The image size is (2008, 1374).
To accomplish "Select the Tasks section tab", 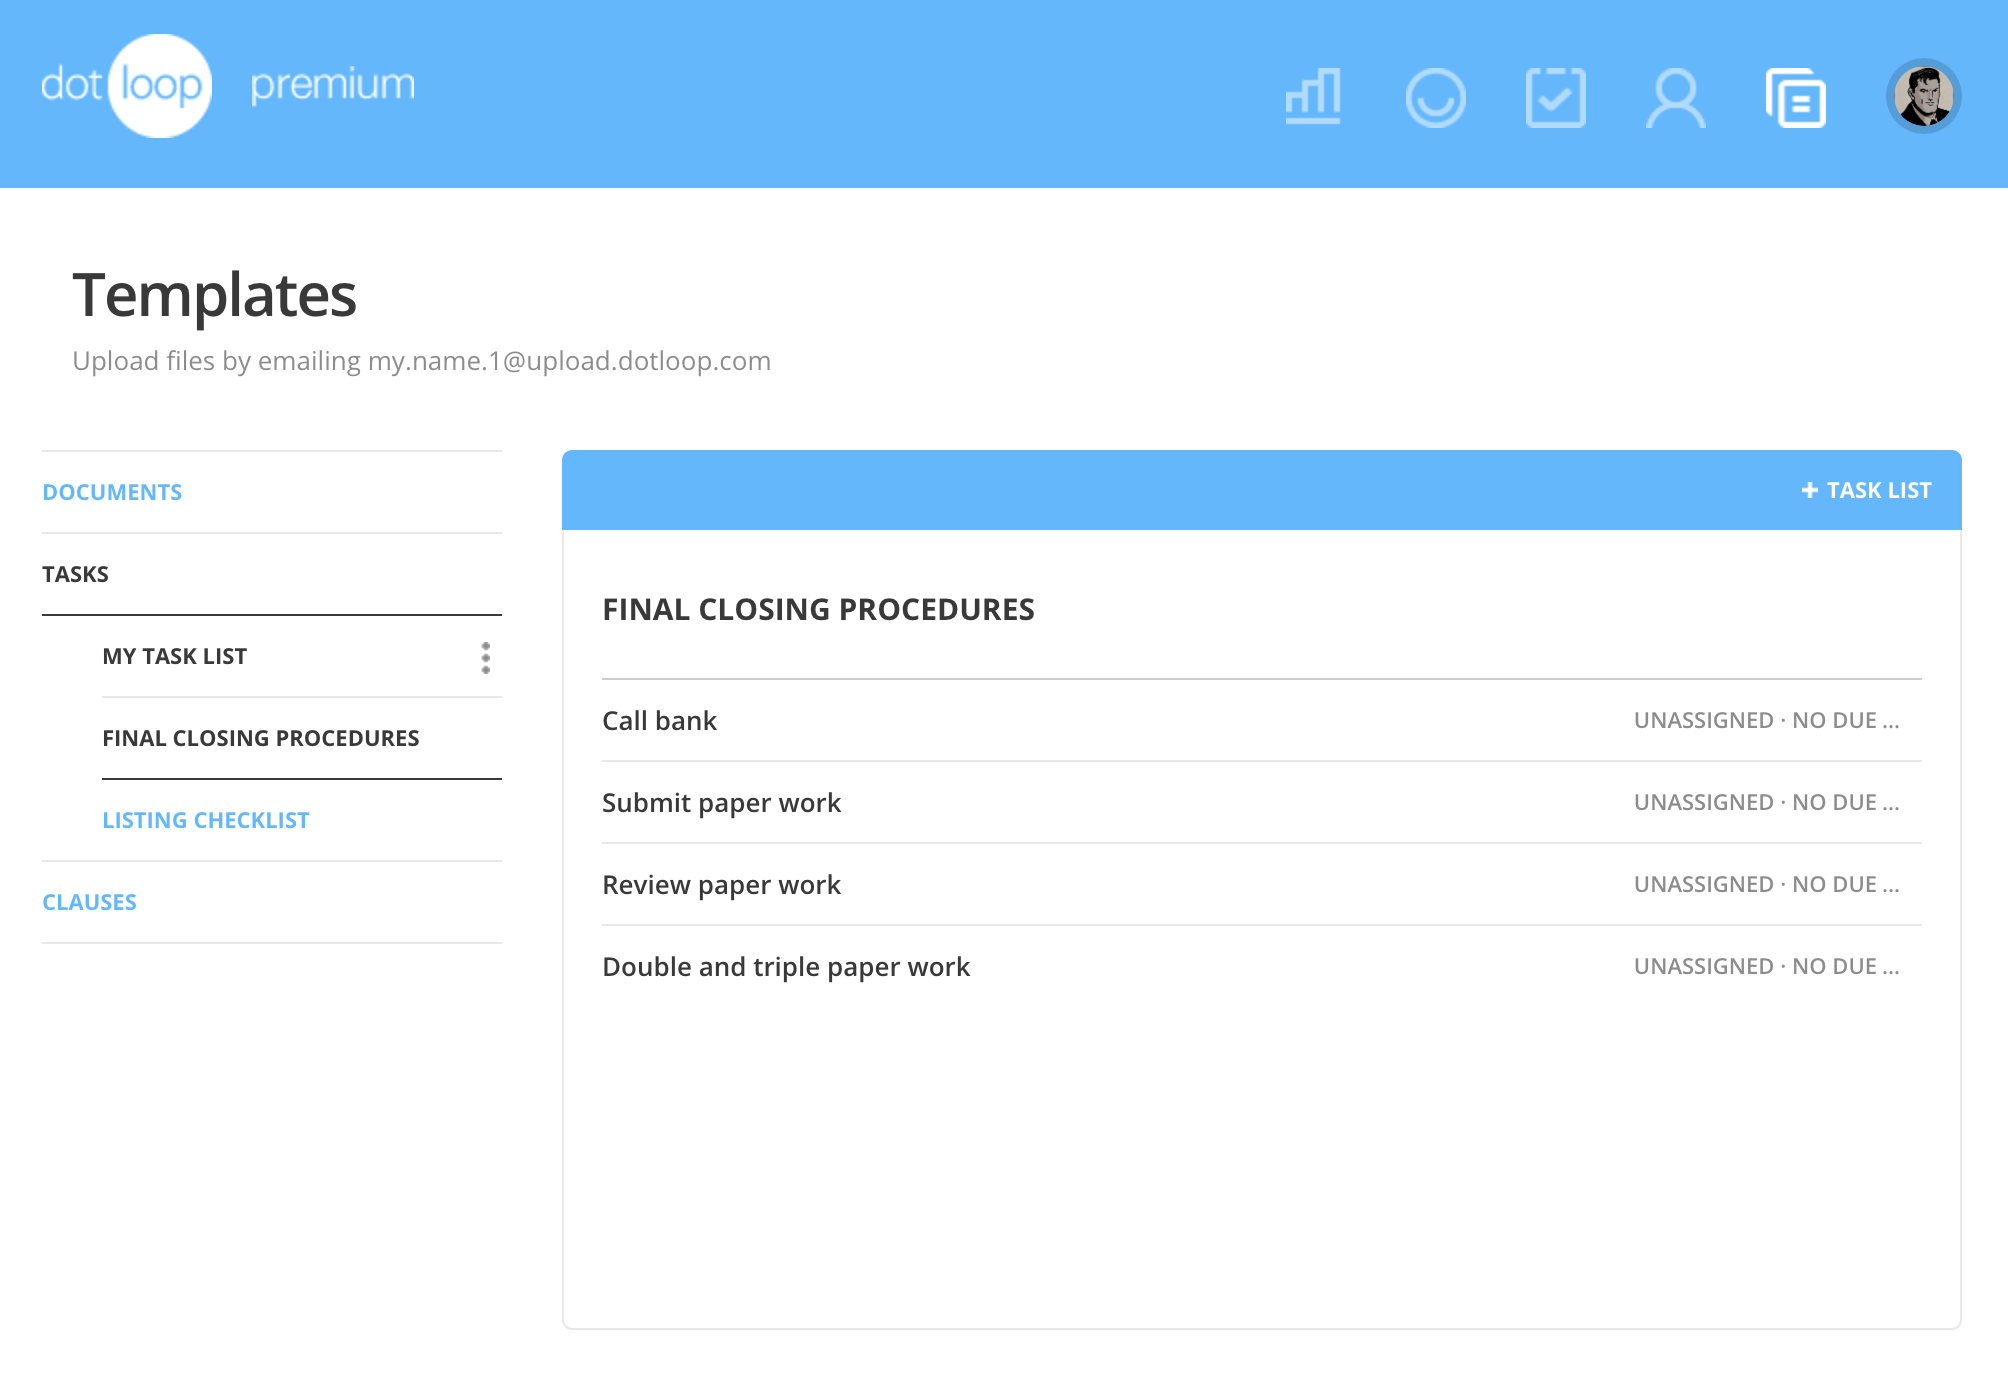I will (x=75, y=574).
